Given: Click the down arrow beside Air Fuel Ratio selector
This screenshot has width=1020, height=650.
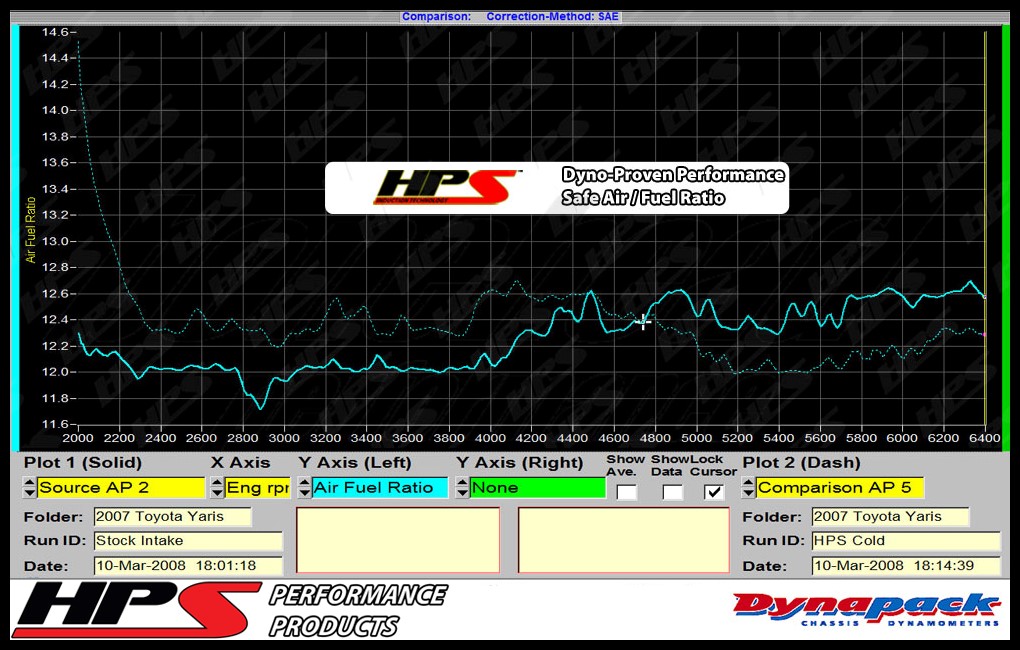Looking at the screenshot, I should 304,493.
